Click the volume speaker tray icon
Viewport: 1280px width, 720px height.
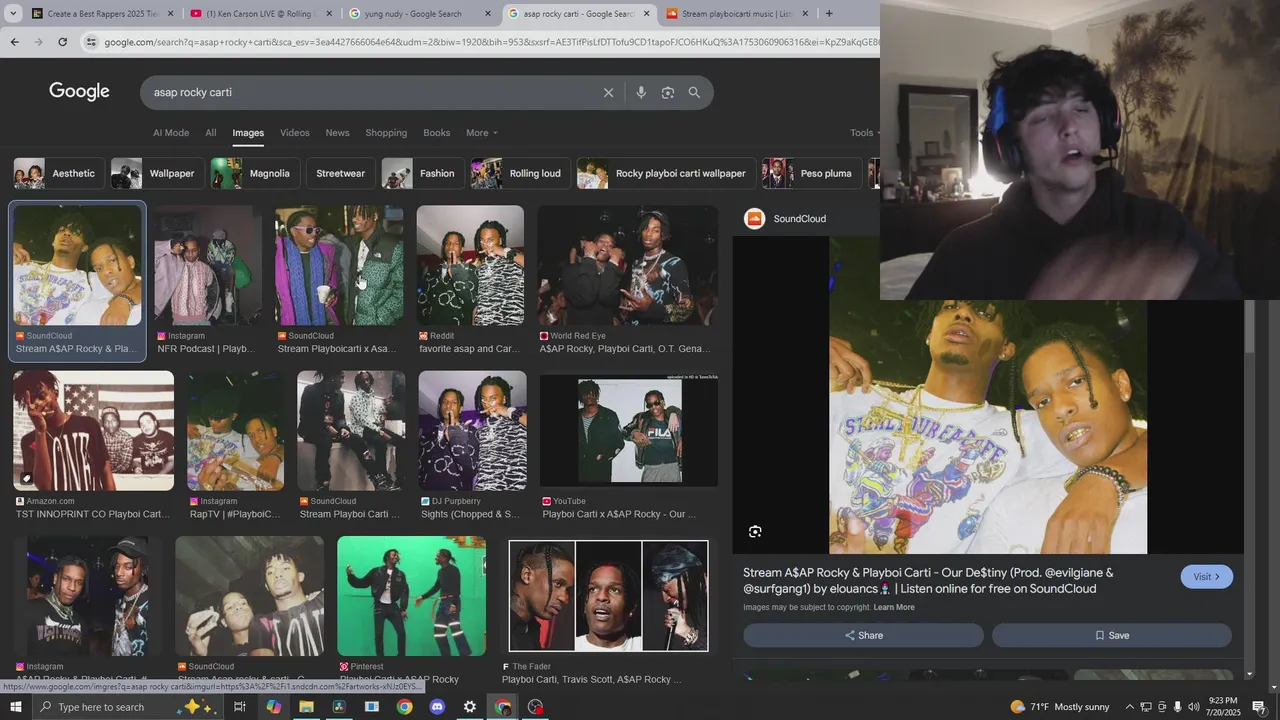1194,707
